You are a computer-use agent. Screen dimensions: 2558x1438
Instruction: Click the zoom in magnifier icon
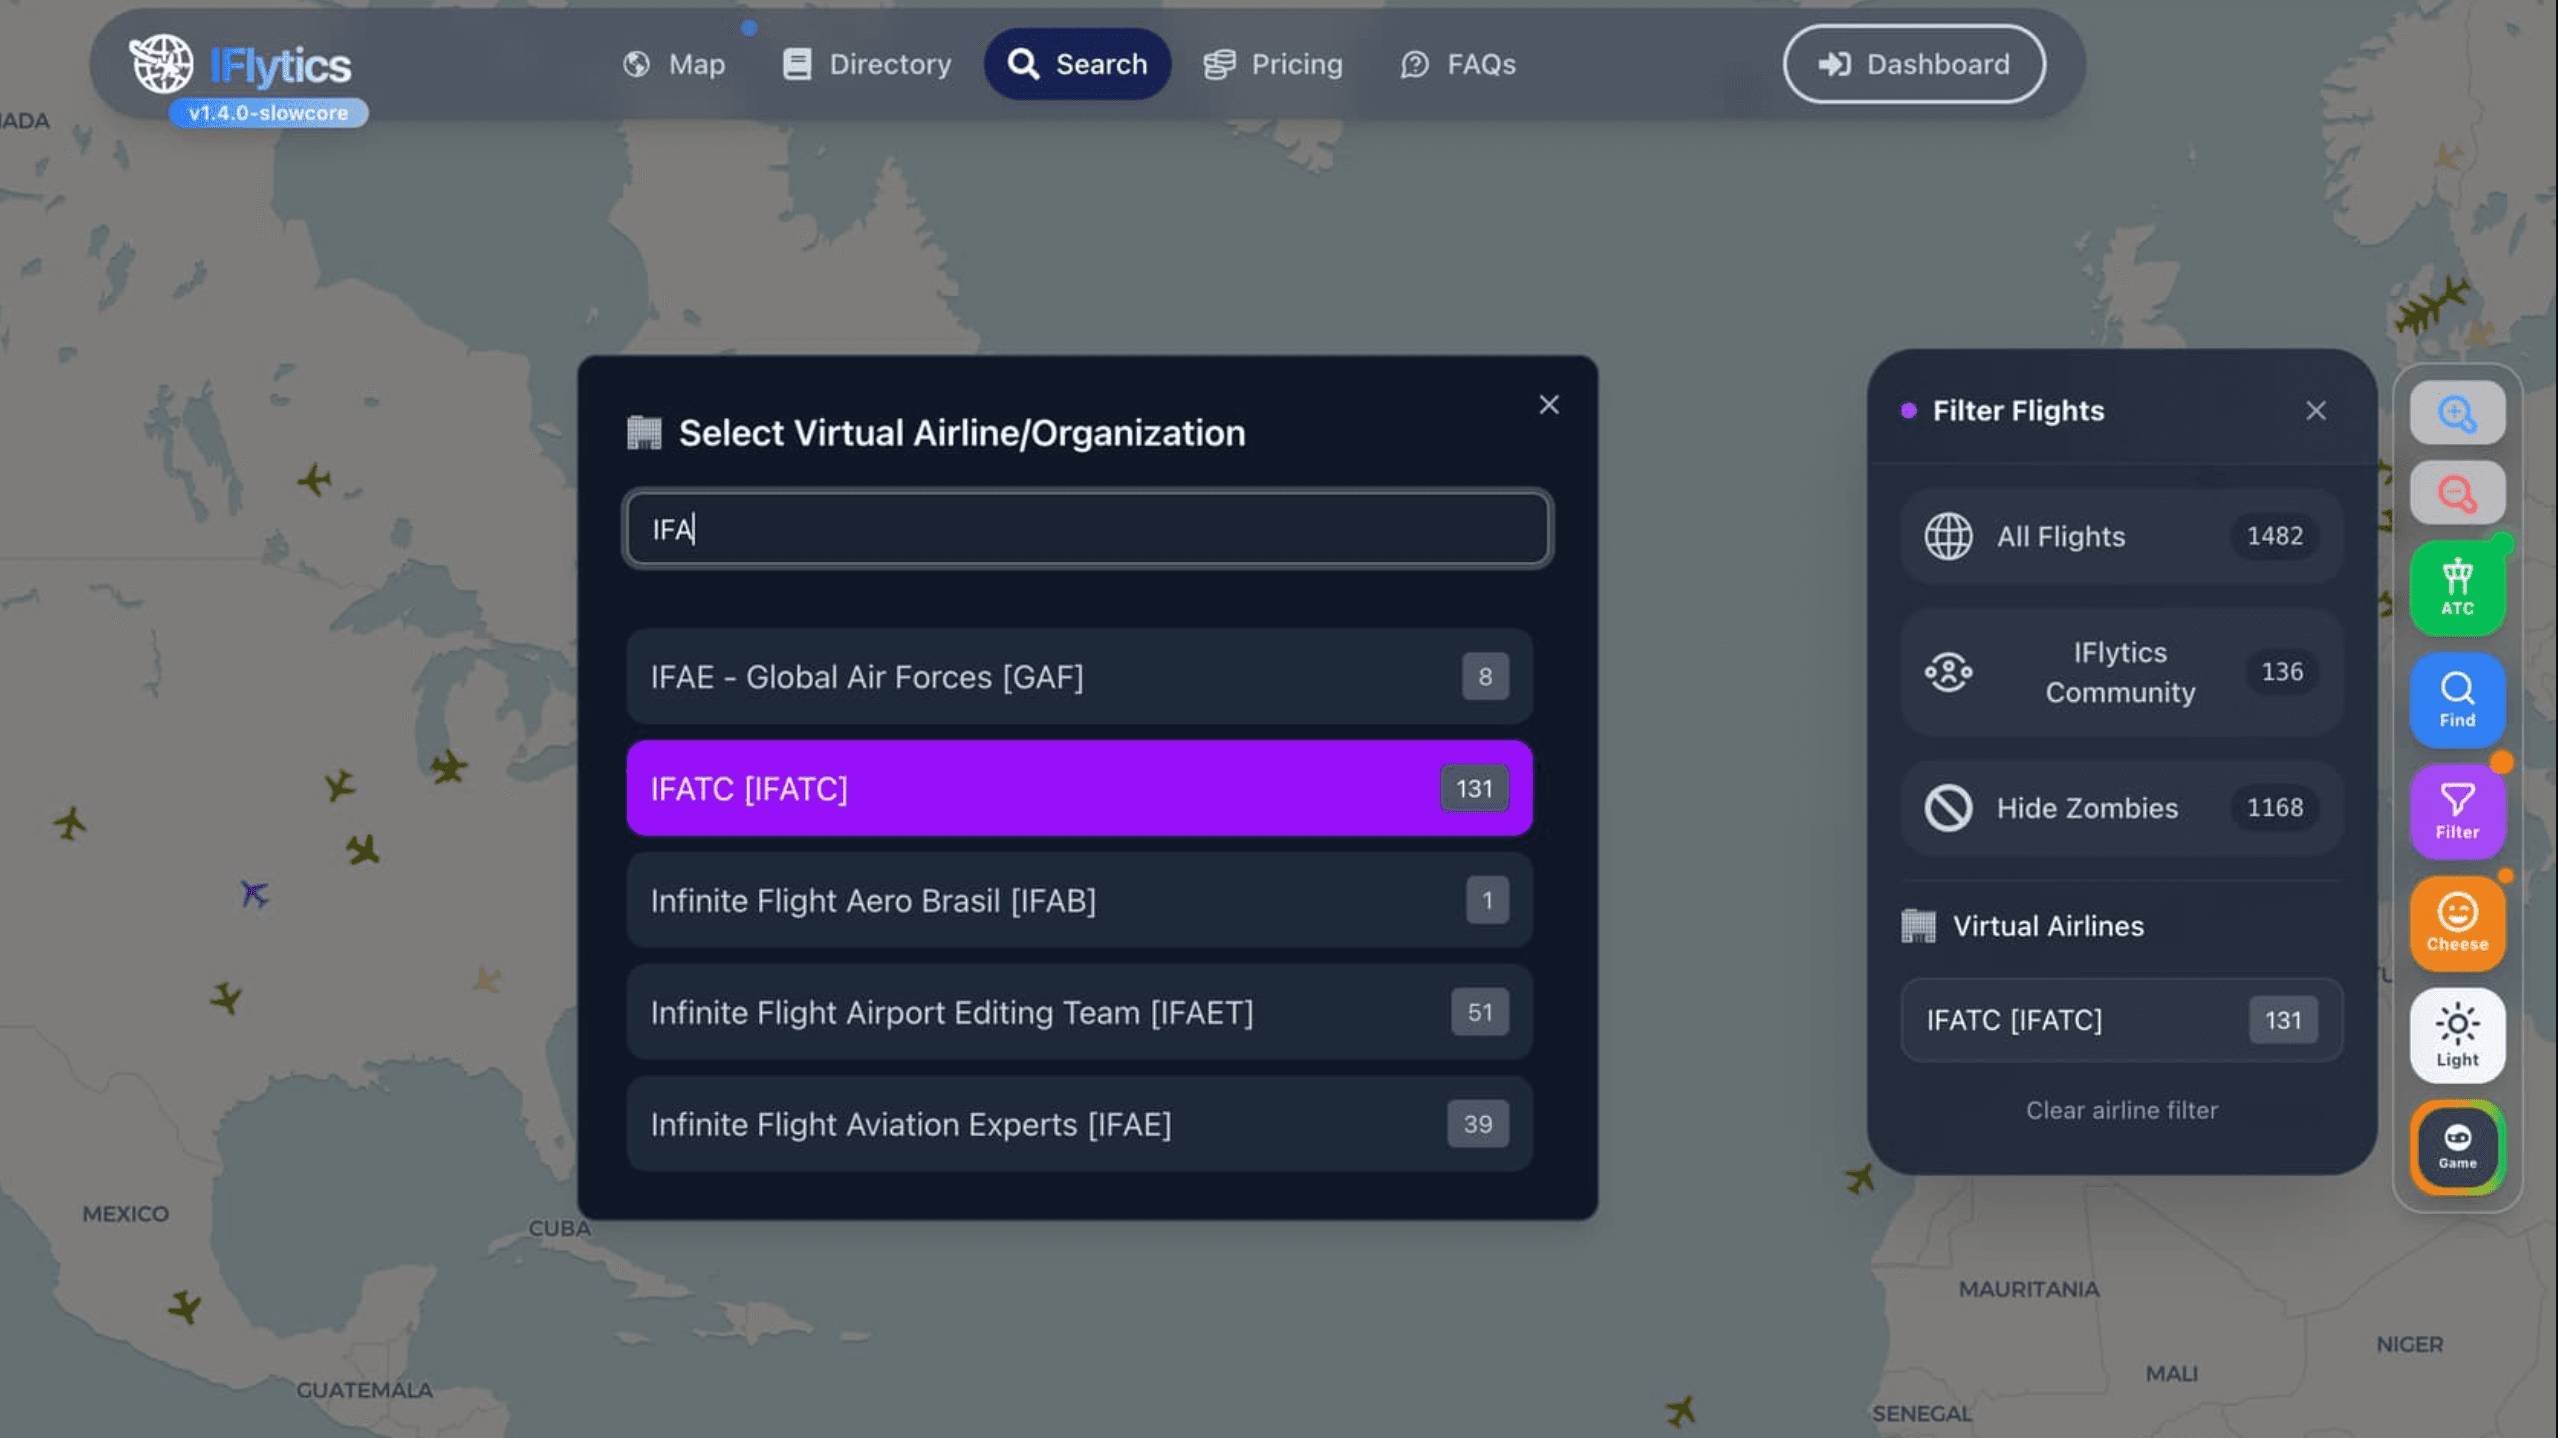(2457, 413)
